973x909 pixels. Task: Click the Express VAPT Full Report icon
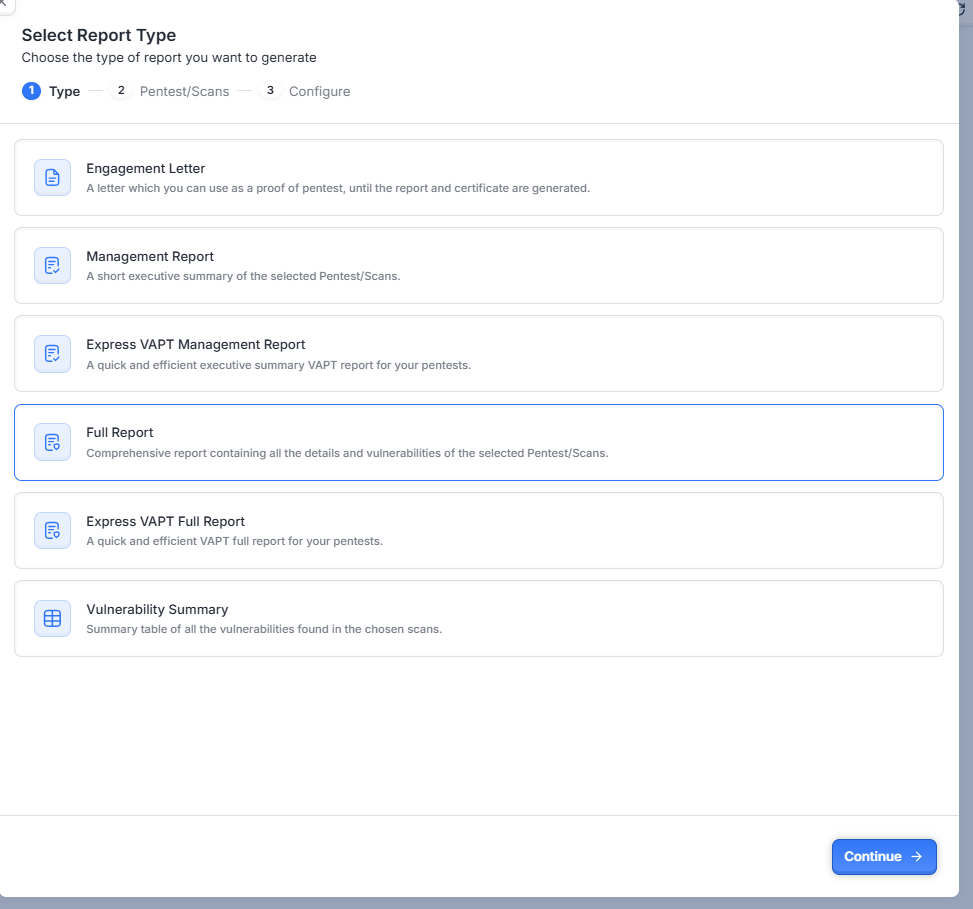coord(52,531)
